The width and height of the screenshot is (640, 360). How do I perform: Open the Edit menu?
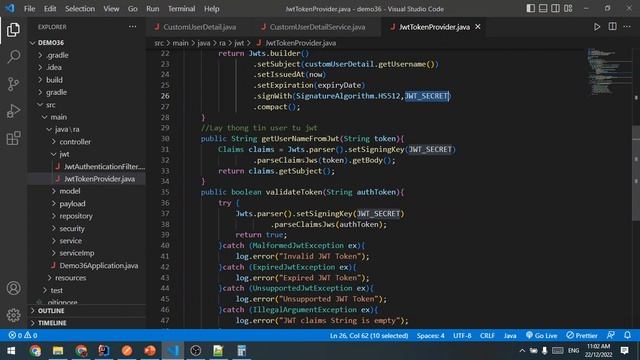[50, 9]
